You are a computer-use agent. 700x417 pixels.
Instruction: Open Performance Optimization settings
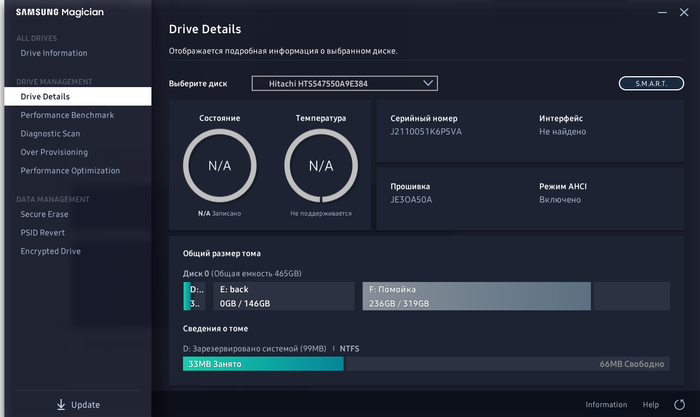(70, 170)
